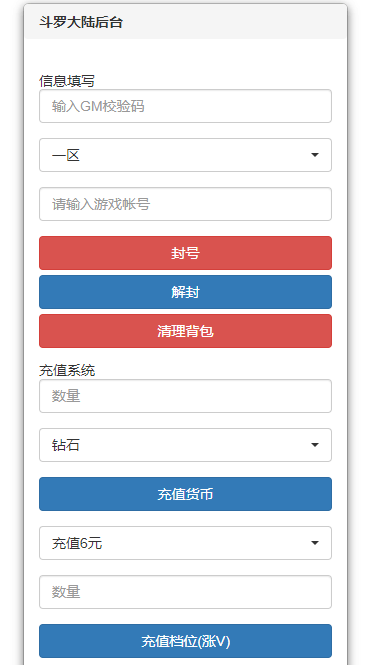Select the 一区 server combo box

click(x=185, y=155)
